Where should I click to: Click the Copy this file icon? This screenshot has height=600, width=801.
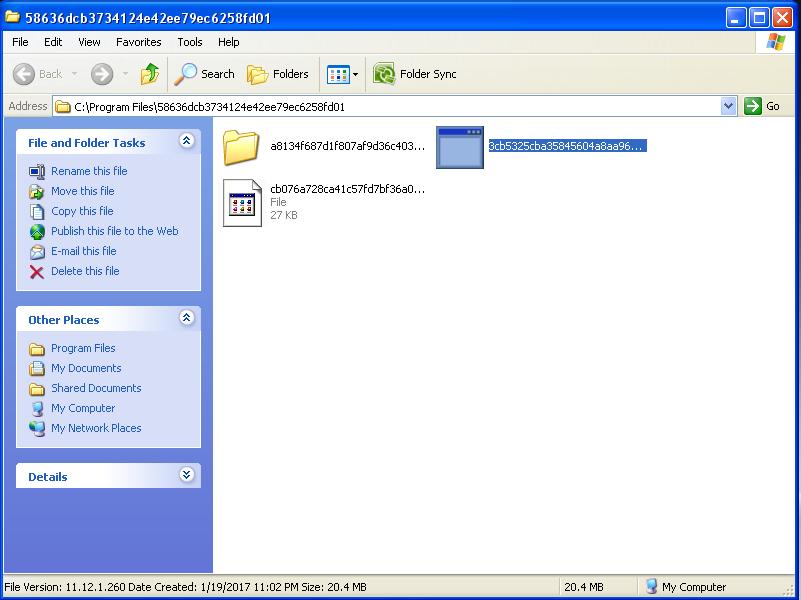[37, 211]
